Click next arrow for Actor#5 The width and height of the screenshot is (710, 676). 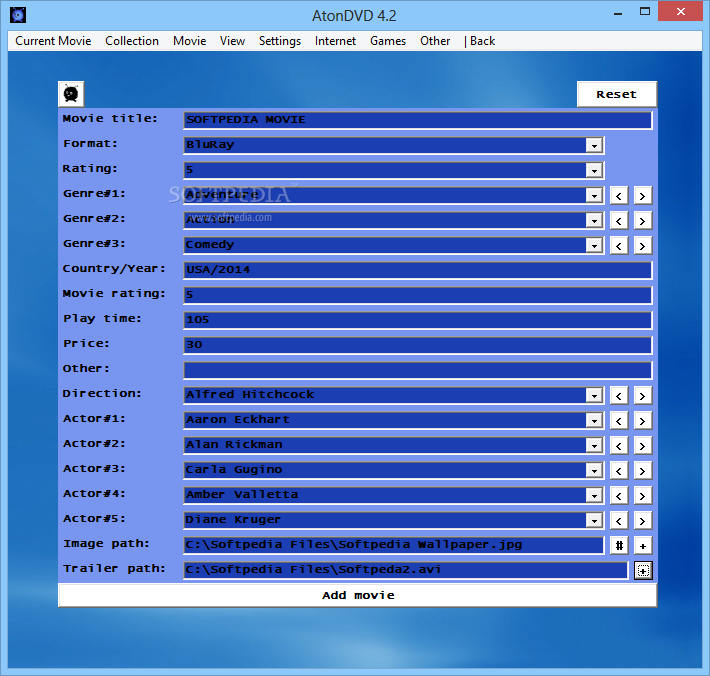click(x=642, y=521)
